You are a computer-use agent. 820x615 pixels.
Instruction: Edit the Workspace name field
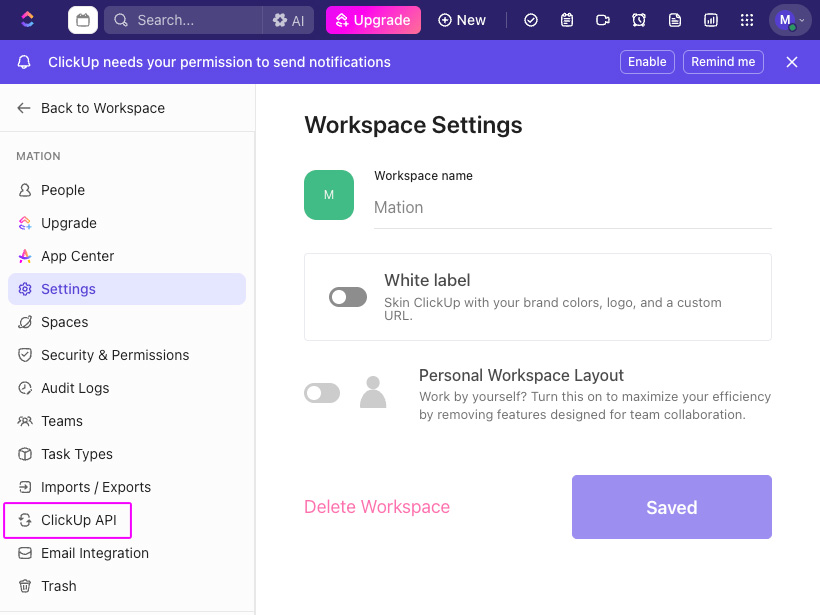pos(573,208)
